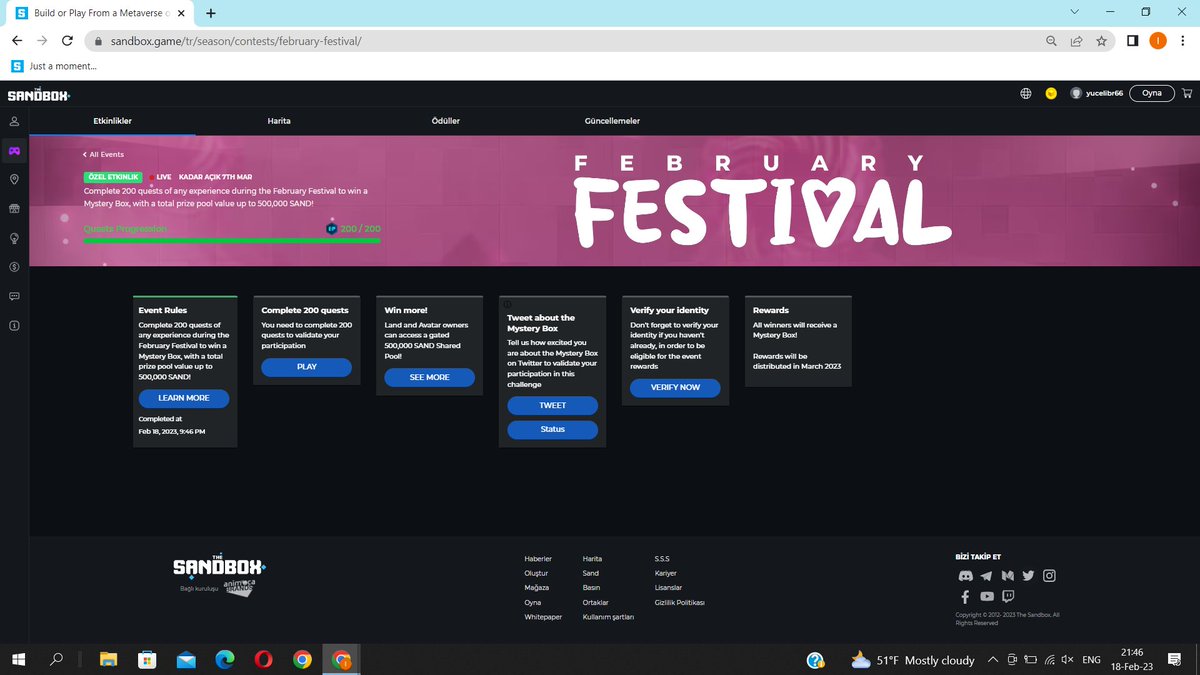The image size is (1200, 675).
Task: Show hidden system tray icons
Action: click(993, 660)
